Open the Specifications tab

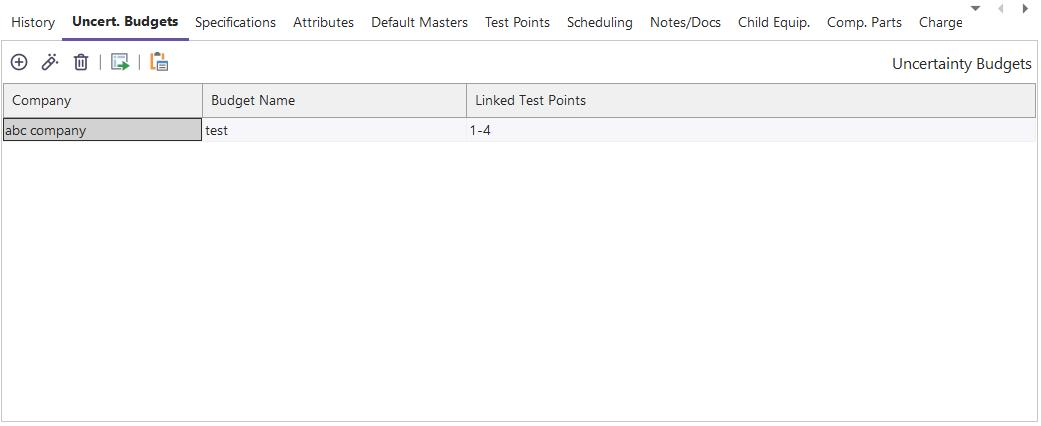(x=235, y=22)
